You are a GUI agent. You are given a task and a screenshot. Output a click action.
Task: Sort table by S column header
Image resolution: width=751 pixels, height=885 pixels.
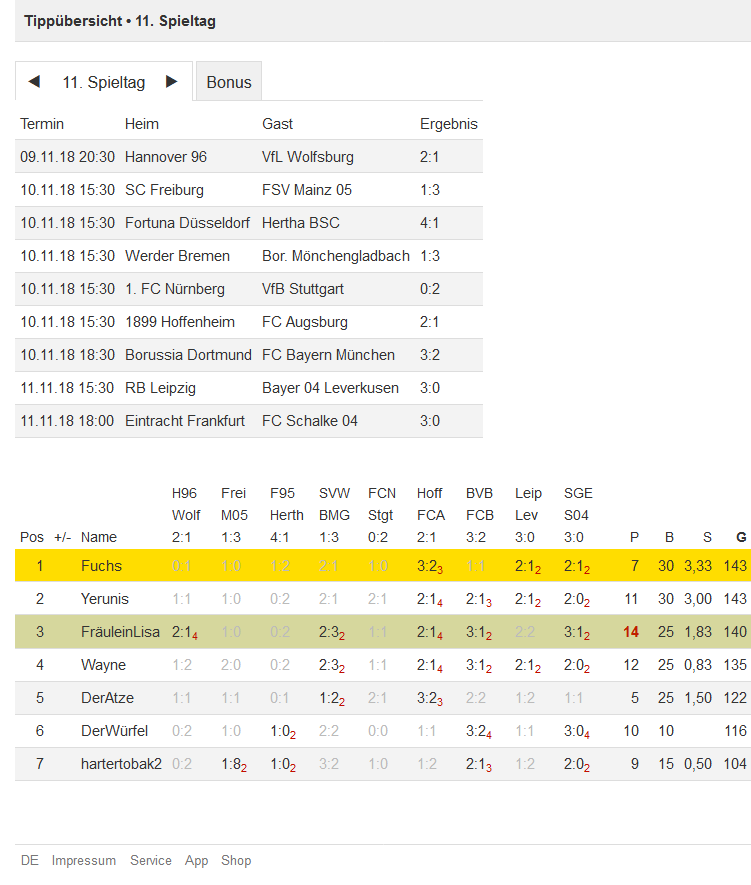[x=707, y=537]
